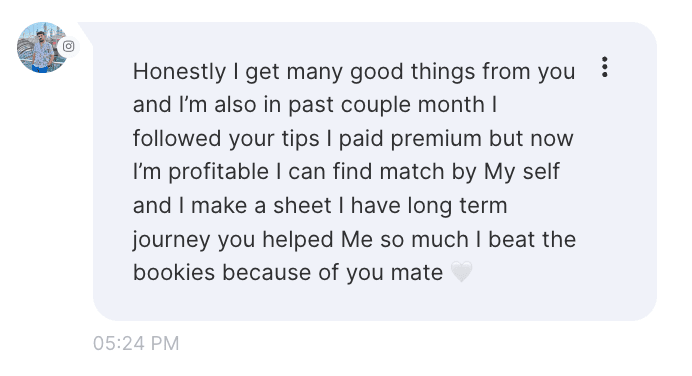
Task: Click the word "mate" before the heart
Action: (x=417, y=273)
